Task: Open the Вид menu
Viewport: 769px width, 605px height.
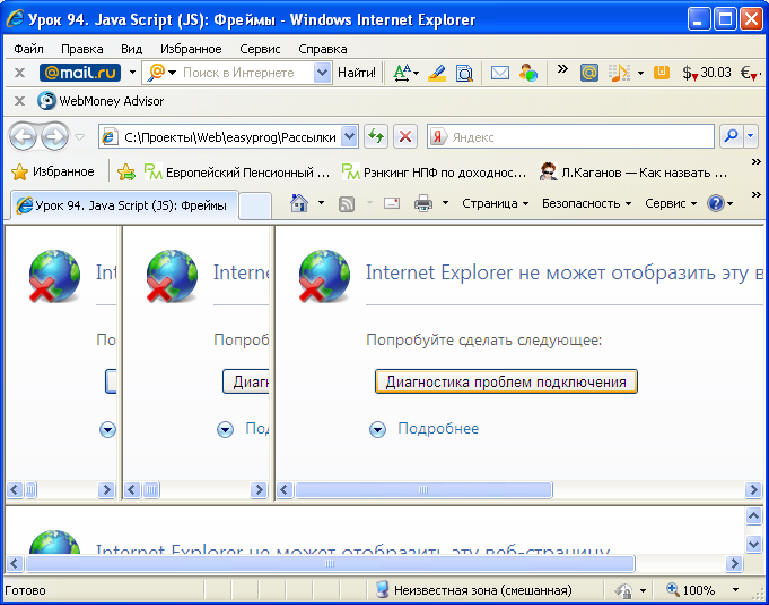Action: pos(131,49)
